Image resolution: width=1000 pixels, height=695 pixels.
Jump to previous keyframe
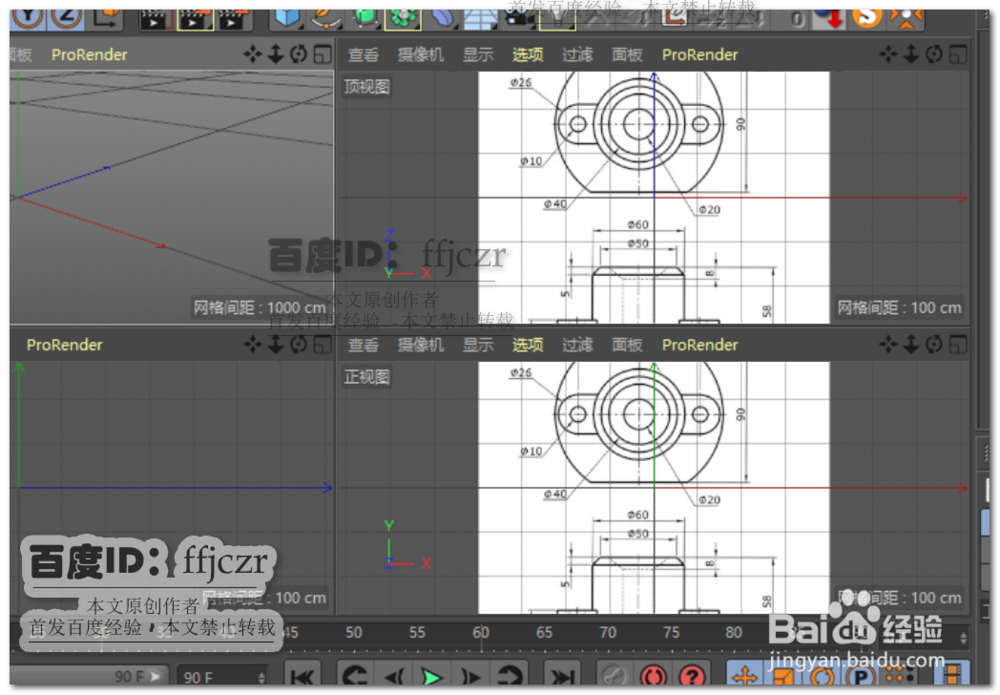[x=354, y=676]
